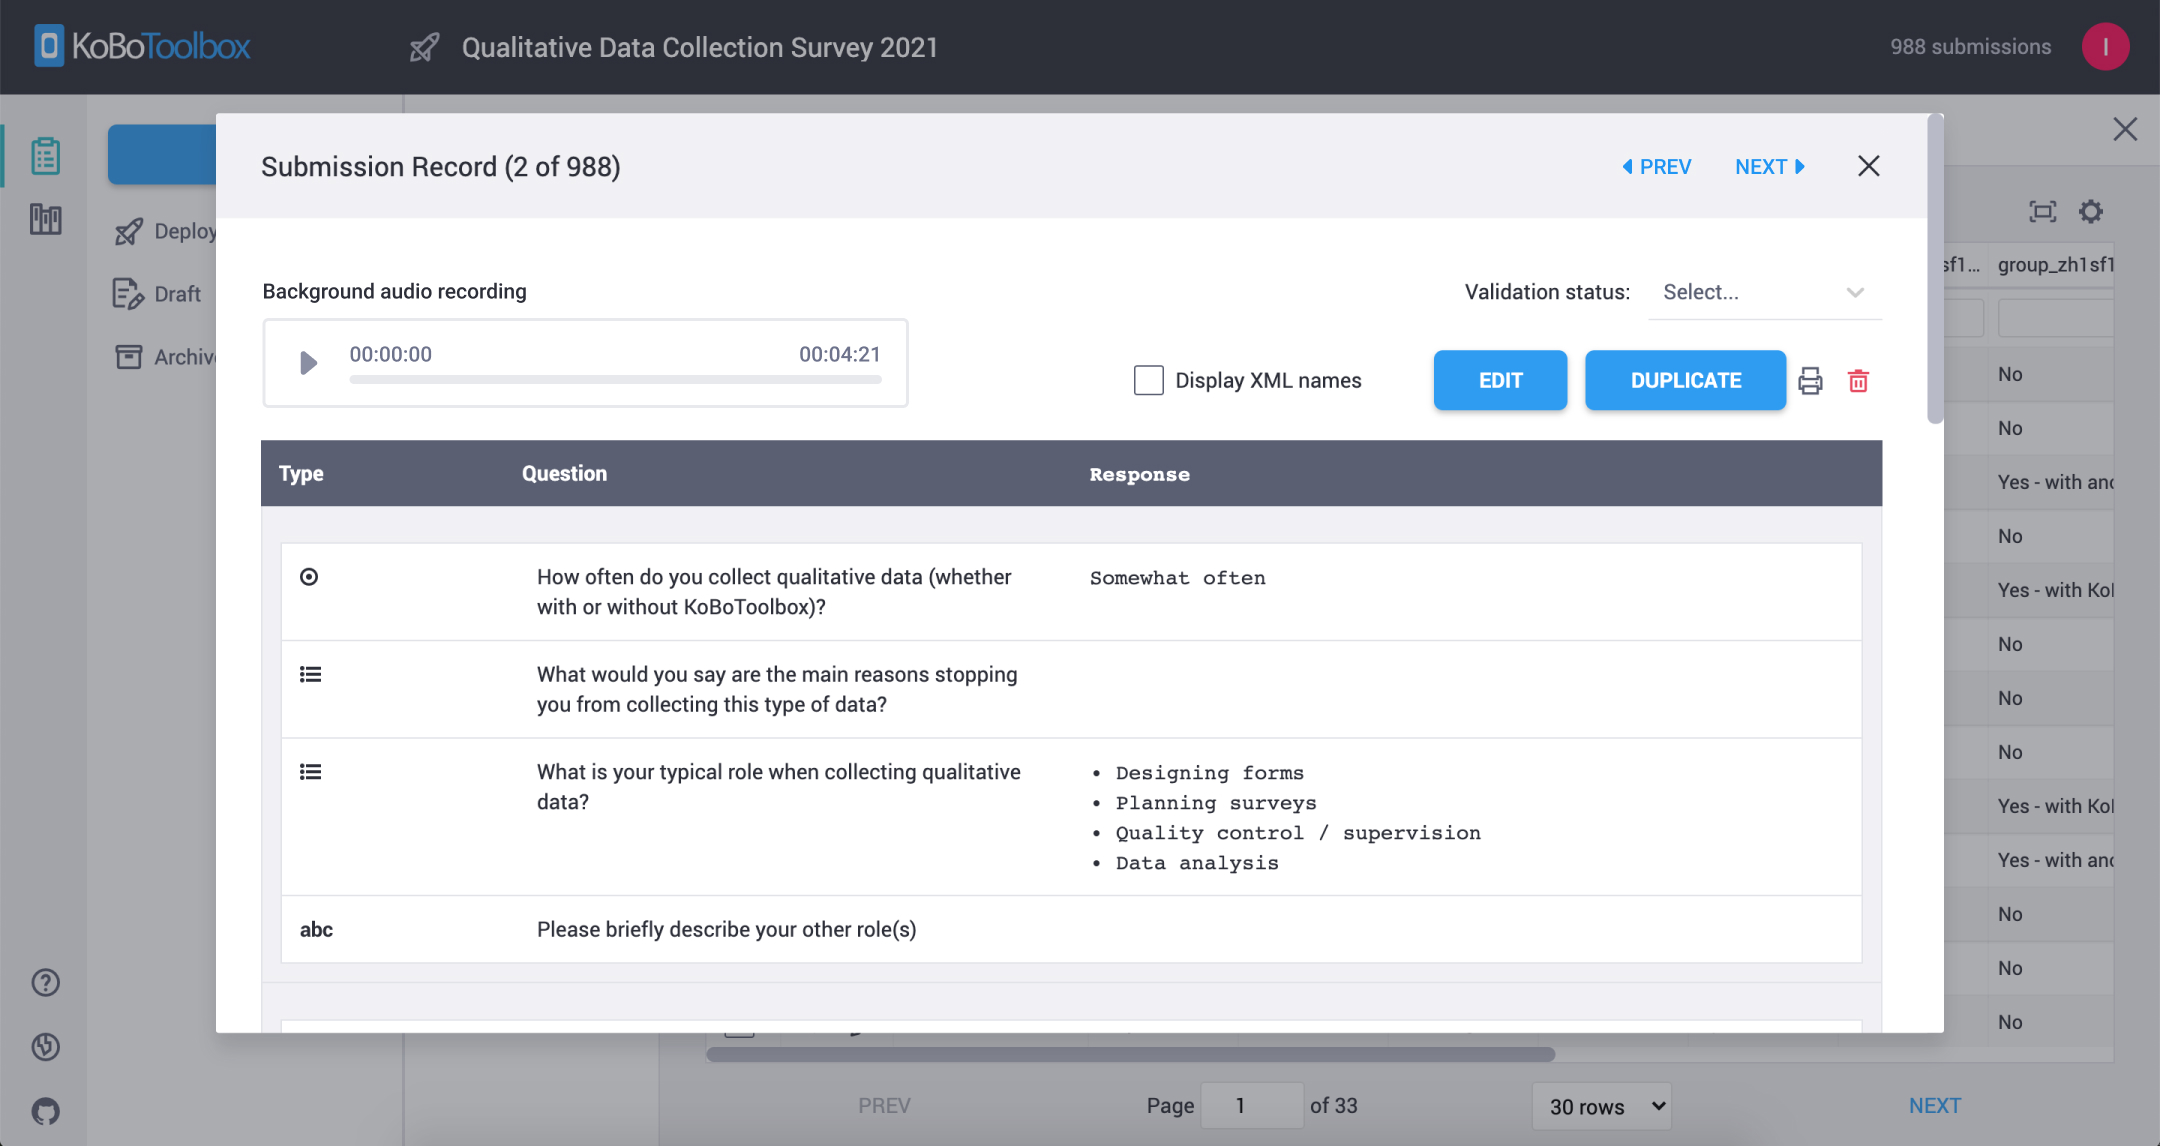Expand the table to fullscreen view

[2042, 211]
